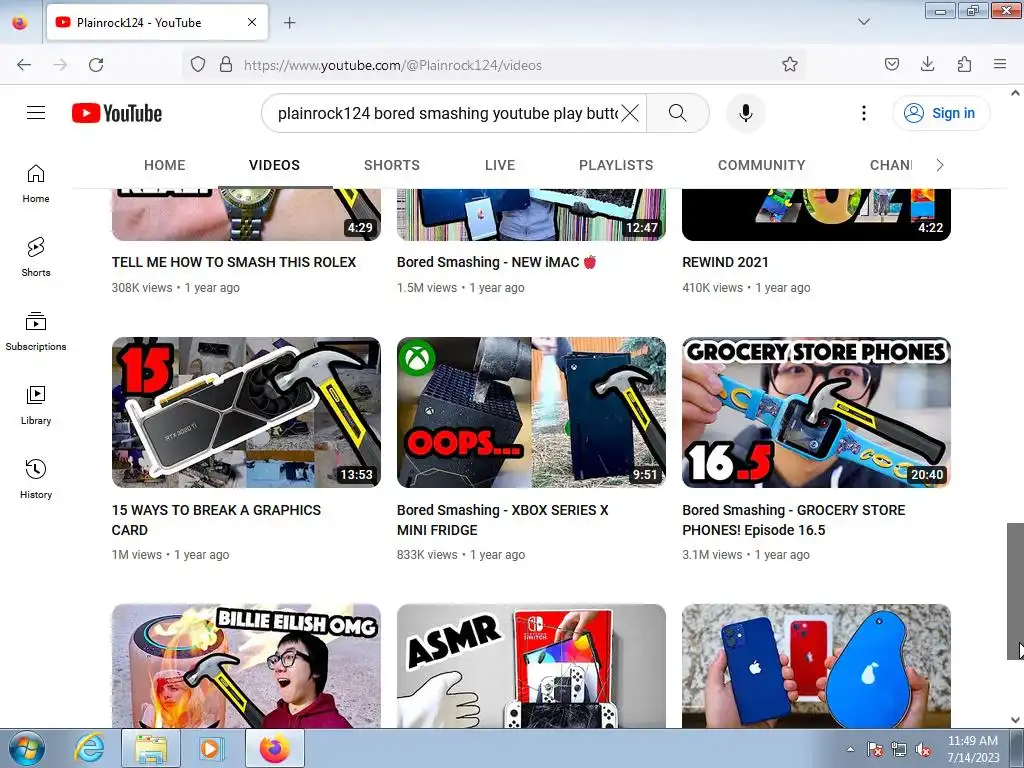
Task: Click the scrollbar up arrow
Action: click(x=1015, y=93)
